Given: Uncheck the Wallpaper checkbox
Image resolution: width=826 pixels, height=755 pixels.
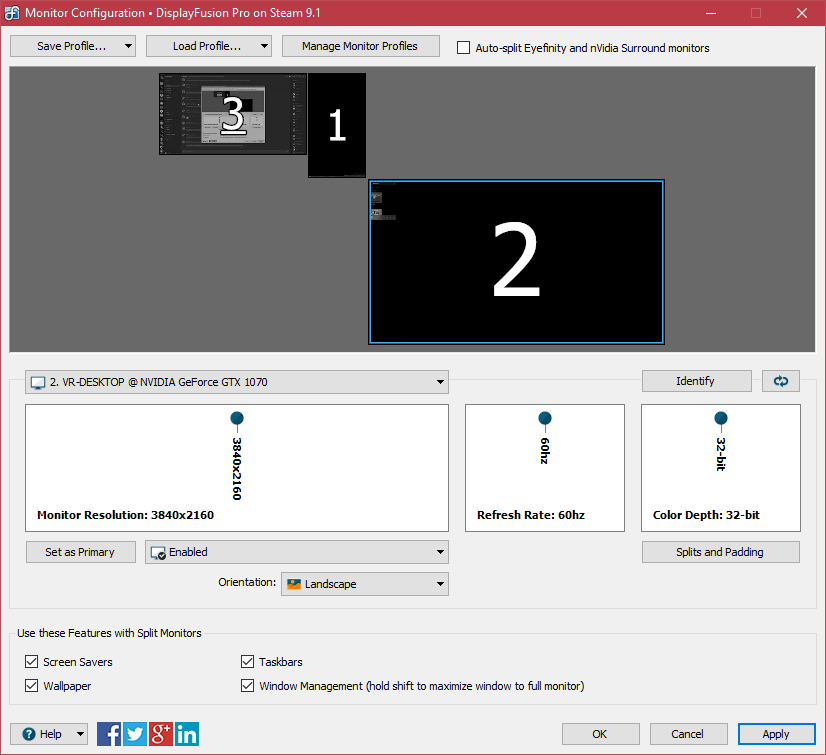Looking at the screenshot, I should pyautogui.click(x=31, y=686).
